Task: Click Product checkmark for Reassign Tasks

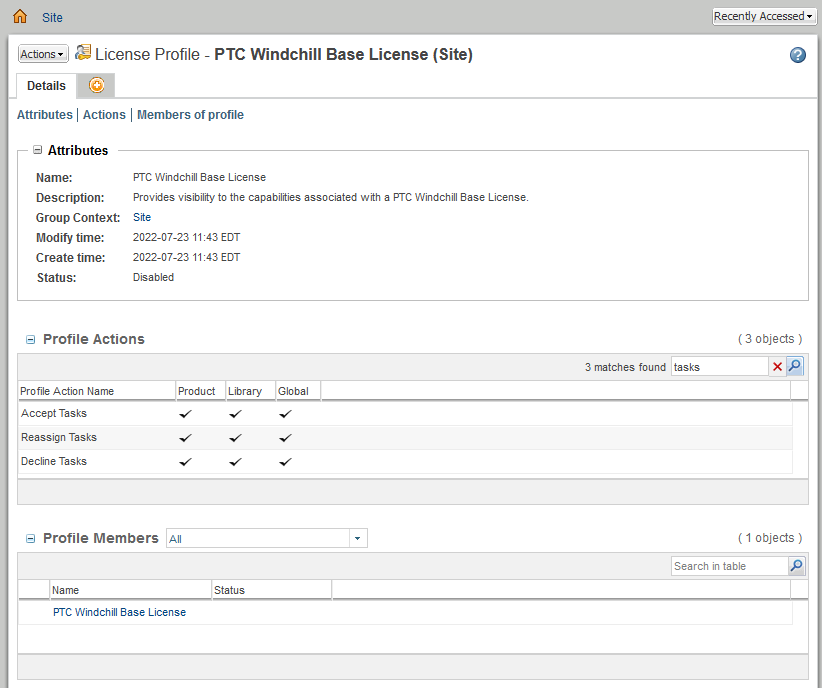Action: coord(186,438)
